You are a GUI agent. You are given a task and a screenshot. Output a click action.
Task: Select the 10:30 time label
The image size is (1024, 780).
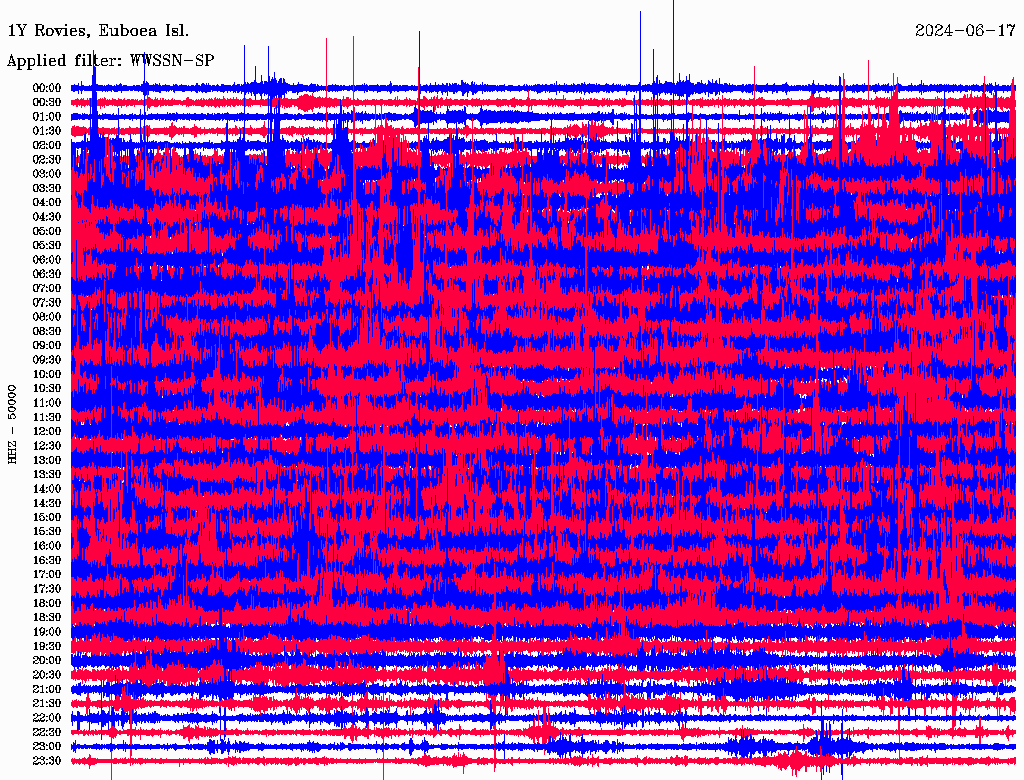[x=47, y=389]
